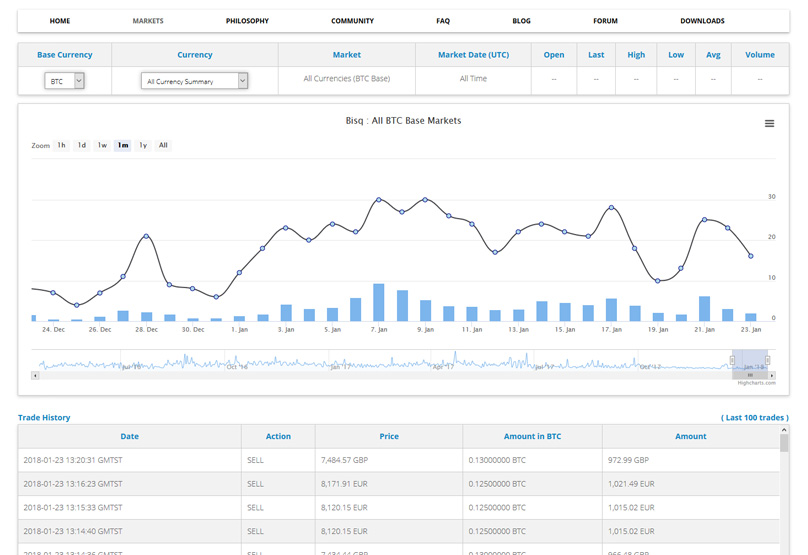
Task: Click the volume bar at 21. Jan
Action: 704,309
